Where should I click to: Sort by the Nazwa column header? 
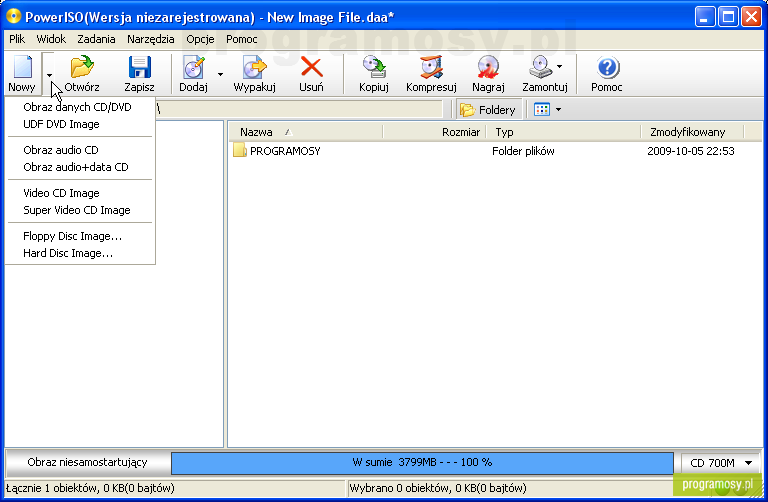(306, 132)
